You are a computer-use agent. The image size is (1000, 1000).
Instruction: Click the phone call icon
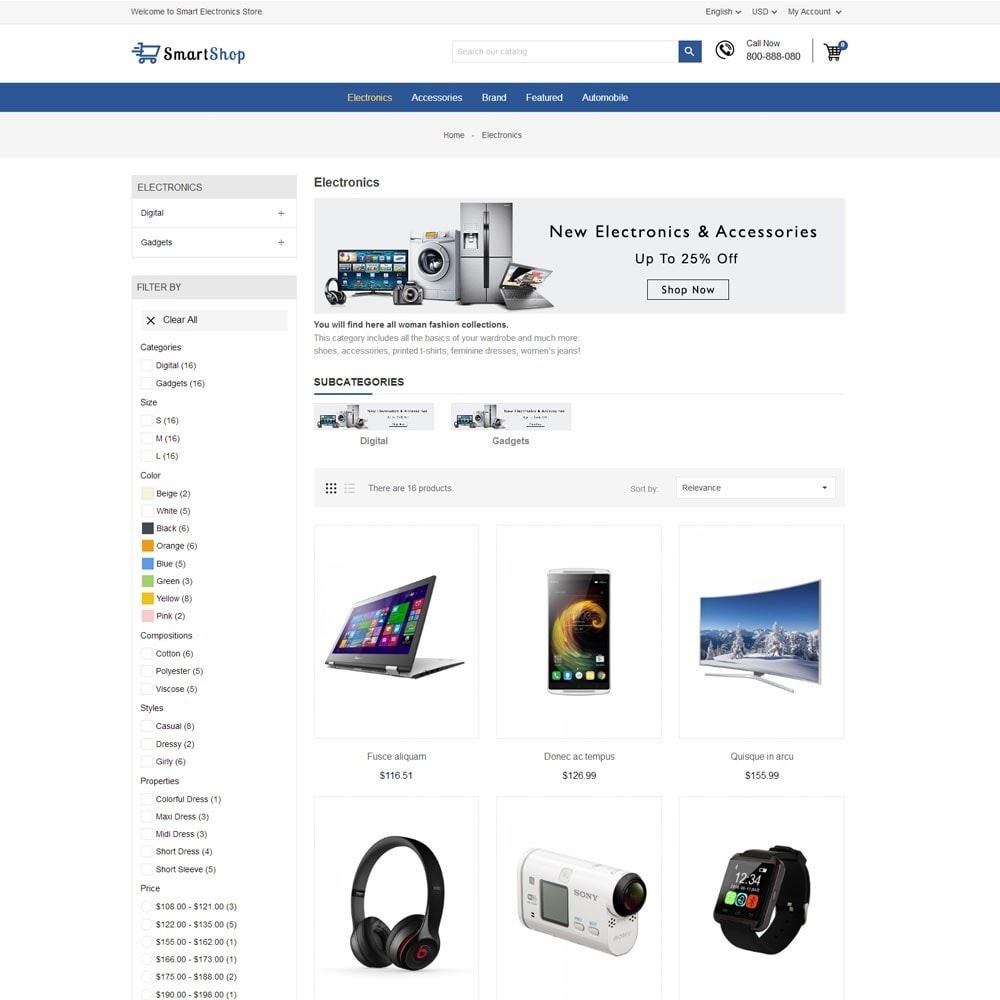pos(724,50)
